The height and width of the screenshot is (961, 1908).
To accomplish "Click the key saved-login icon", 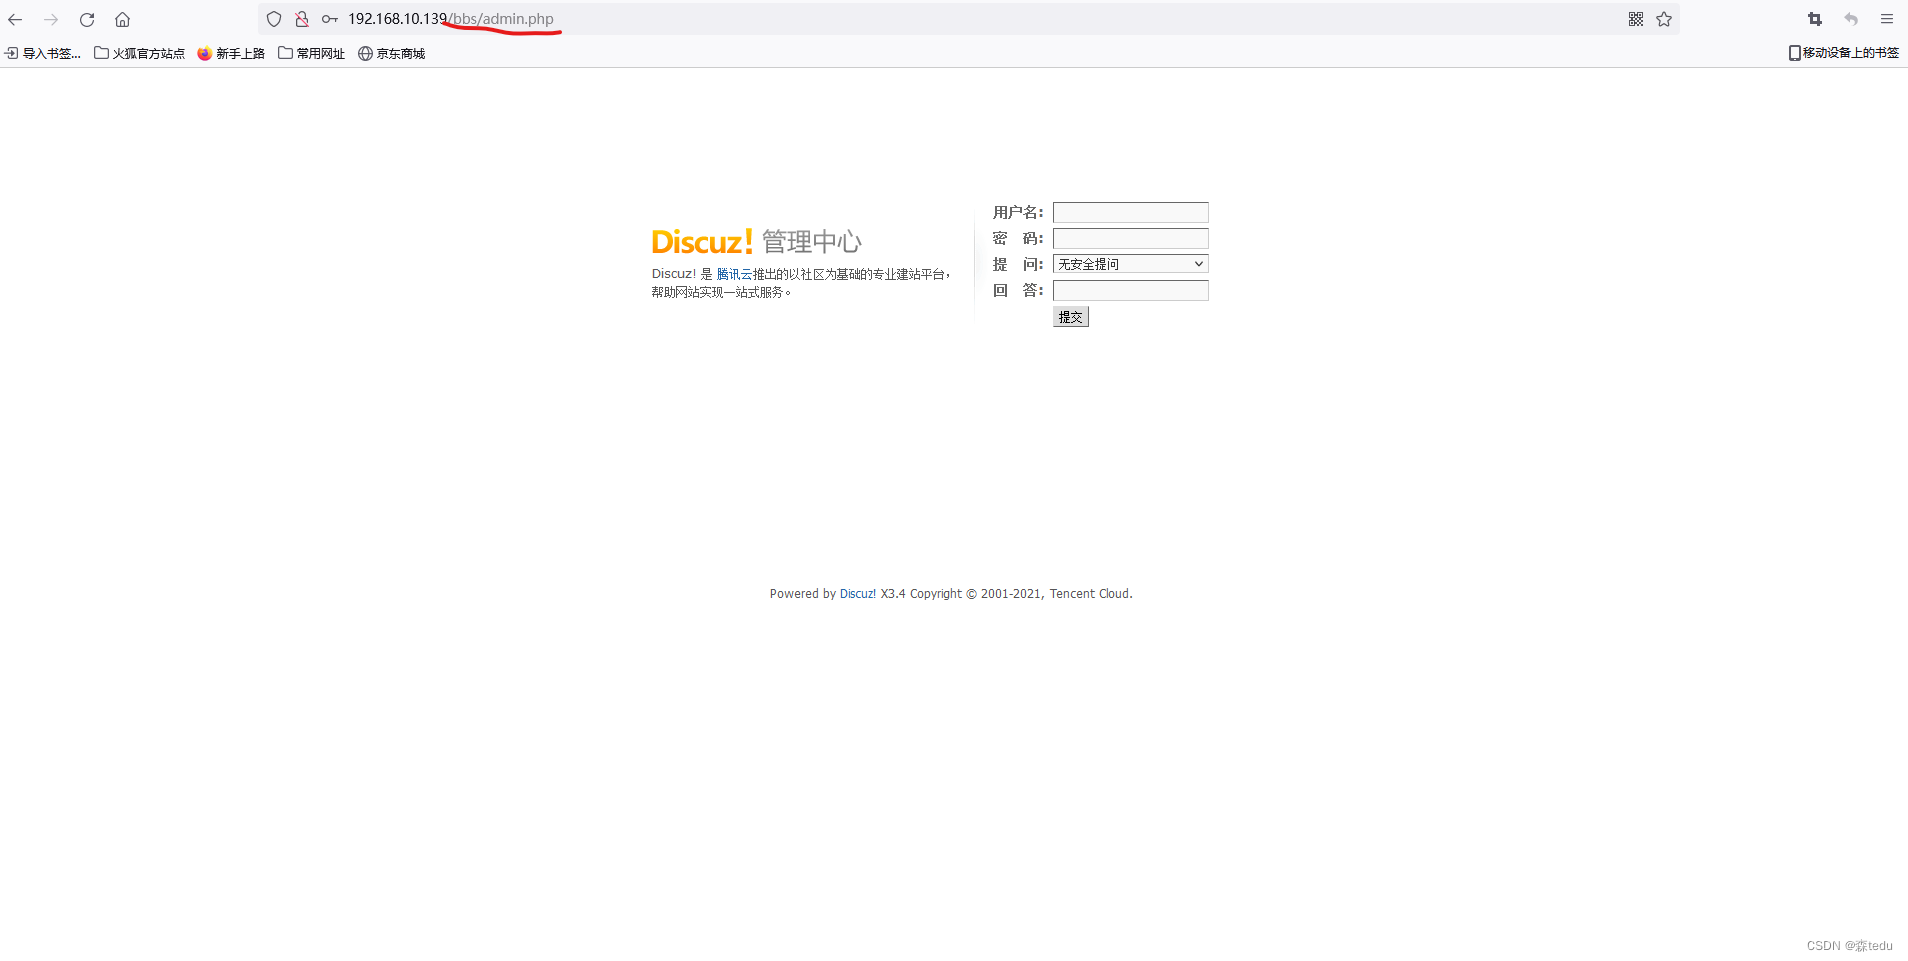I will (330, 19).
